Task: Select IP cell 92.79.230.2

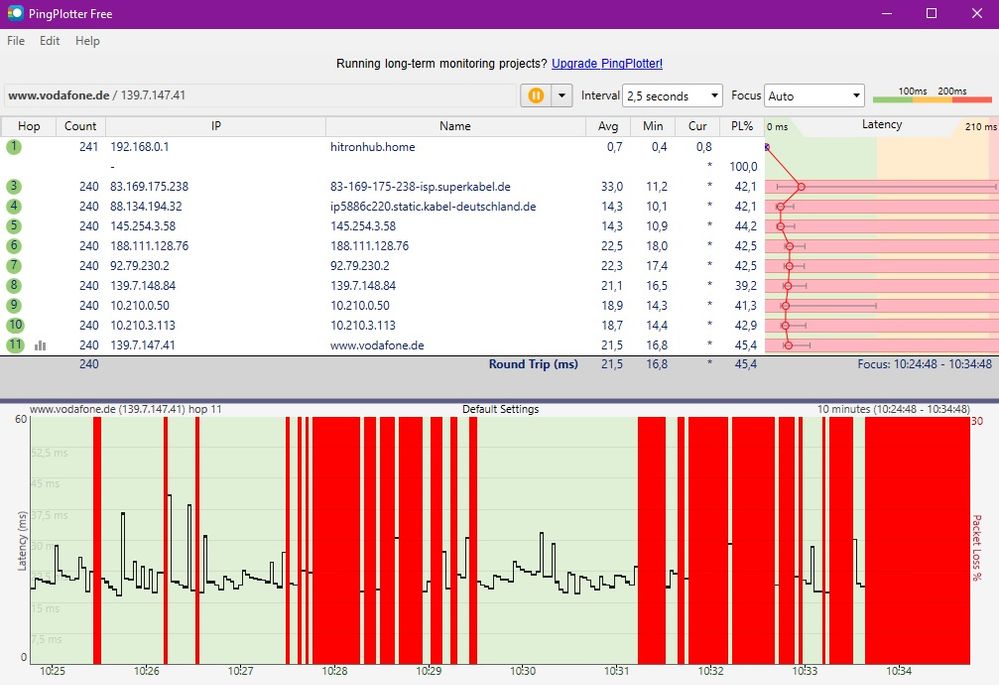Action: pos(140,265)
